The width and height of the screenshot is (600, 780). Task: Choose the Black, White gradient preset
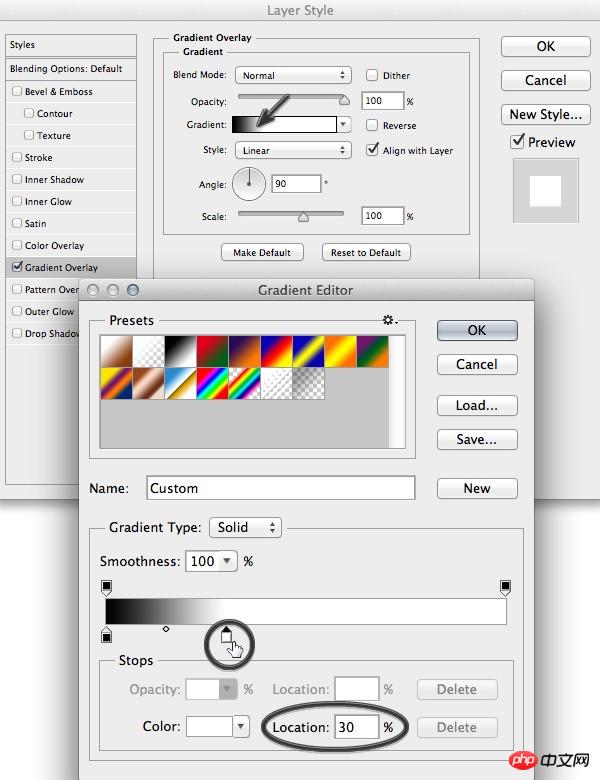[x=180, y=352]
